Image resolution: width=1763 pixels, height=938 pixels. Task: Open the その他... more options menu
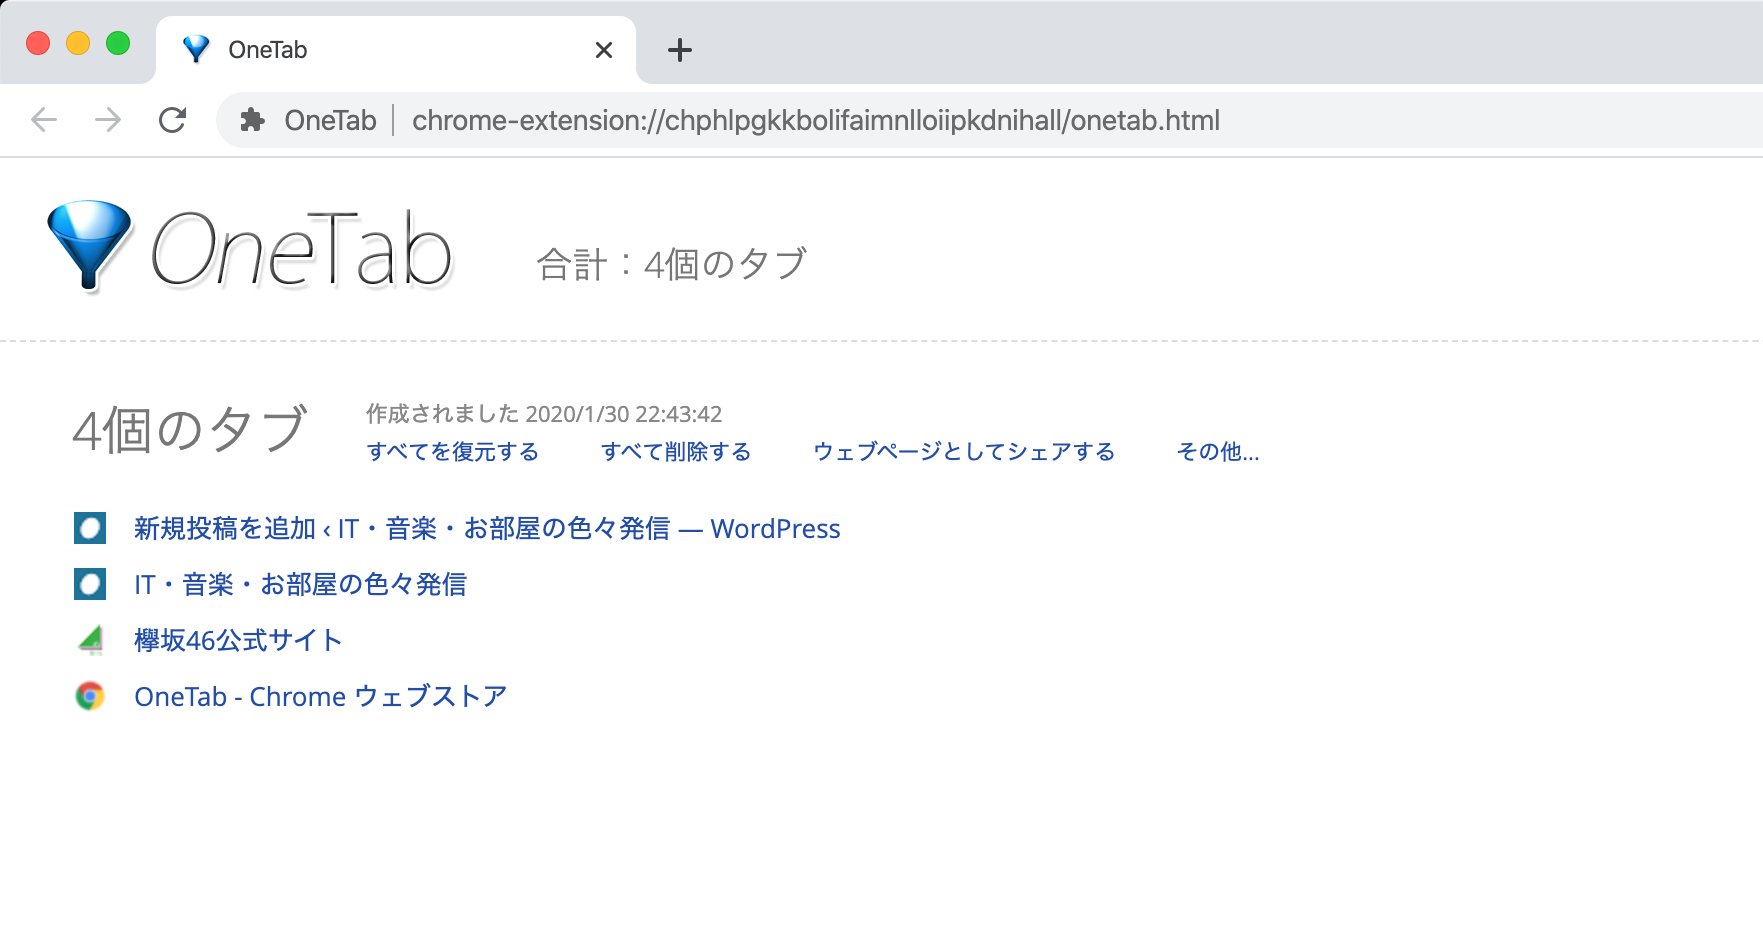1218,452
